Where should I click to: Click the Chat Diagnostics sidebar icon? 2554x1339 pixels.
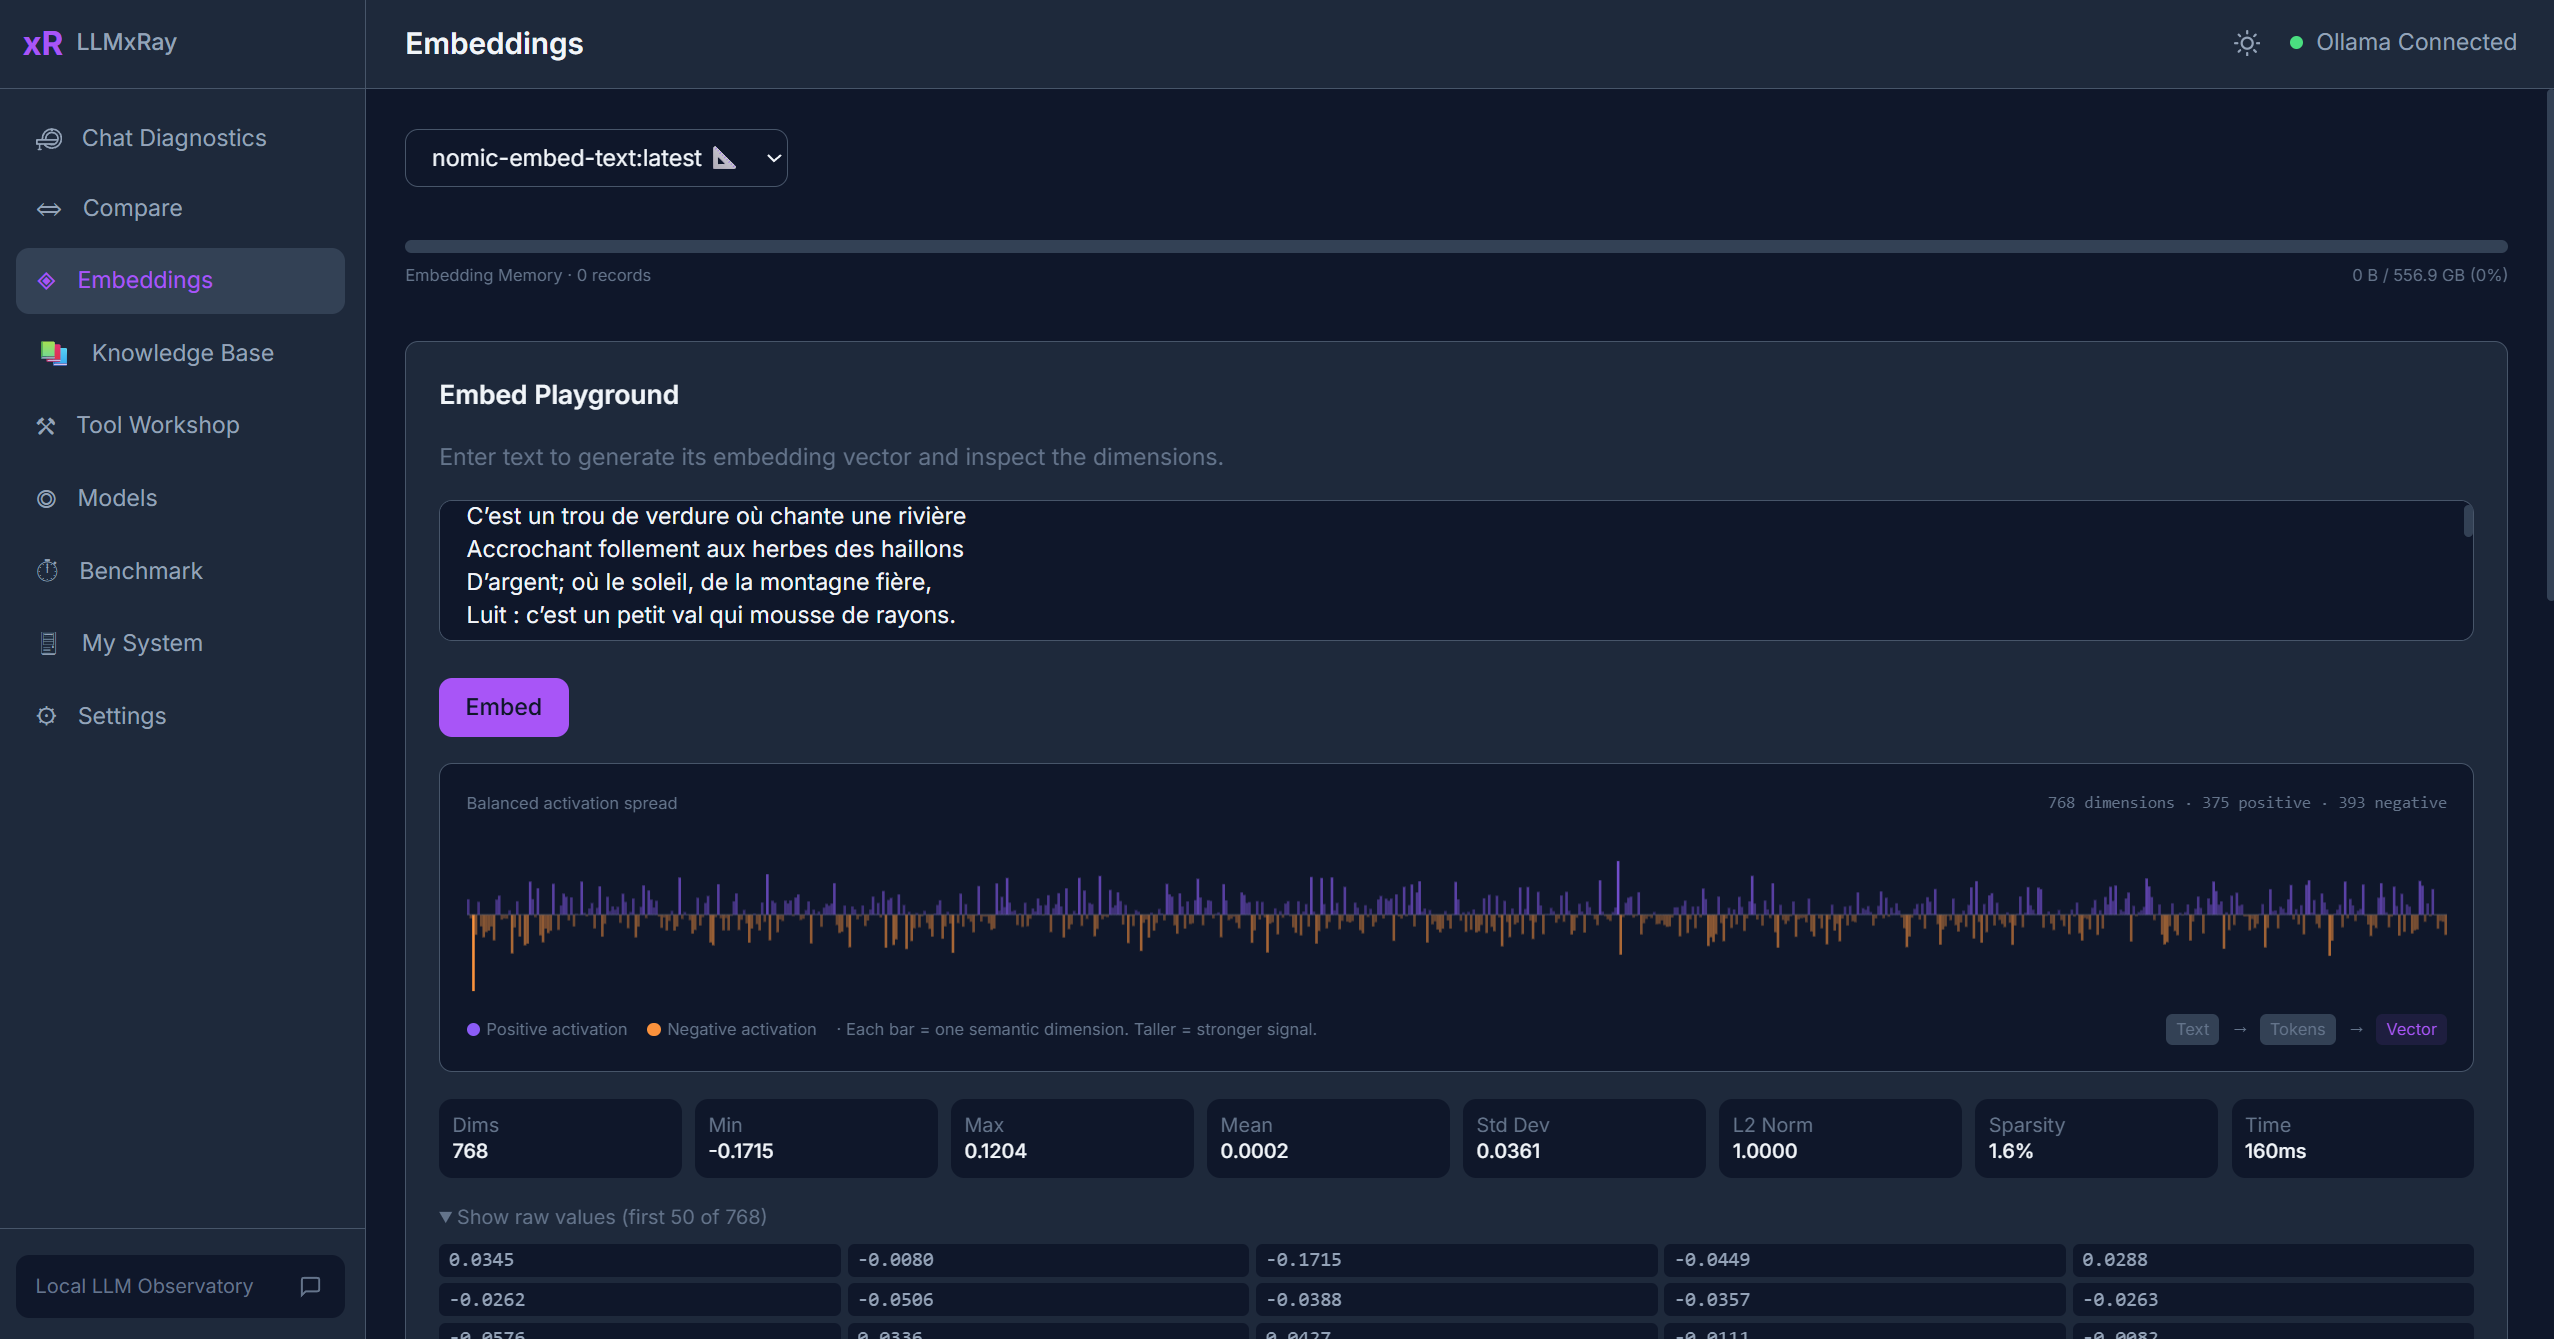click(x=49, y=139)
